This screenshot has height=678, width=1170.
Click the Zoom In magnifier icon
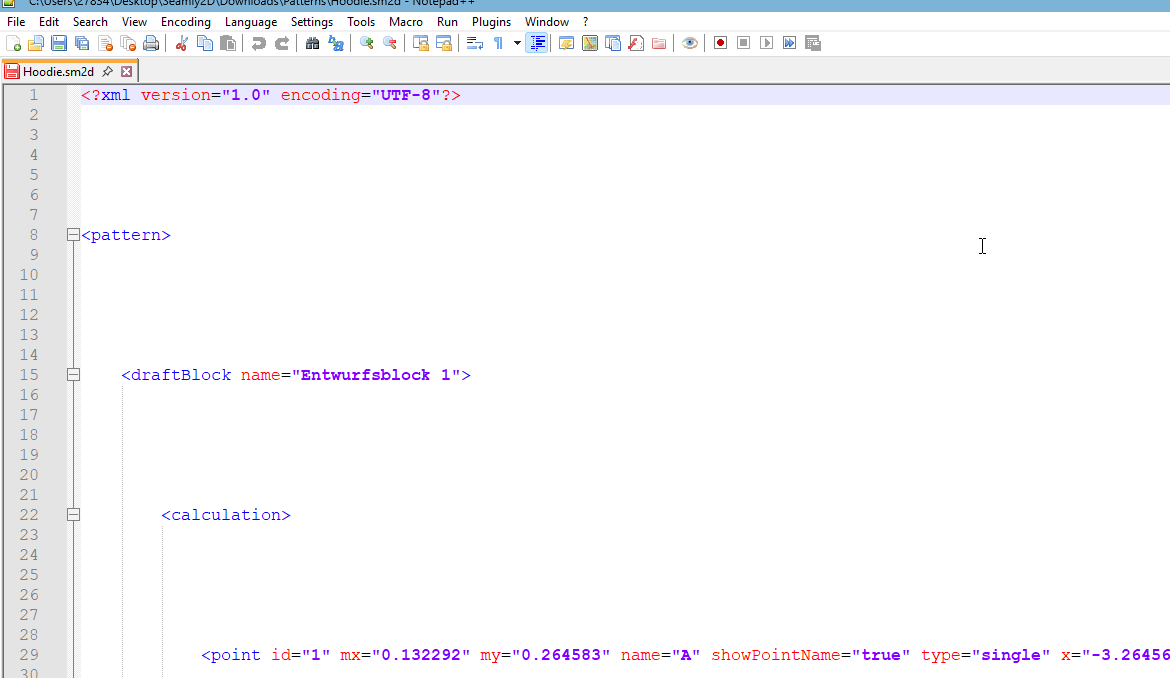(x=367, y=43)
